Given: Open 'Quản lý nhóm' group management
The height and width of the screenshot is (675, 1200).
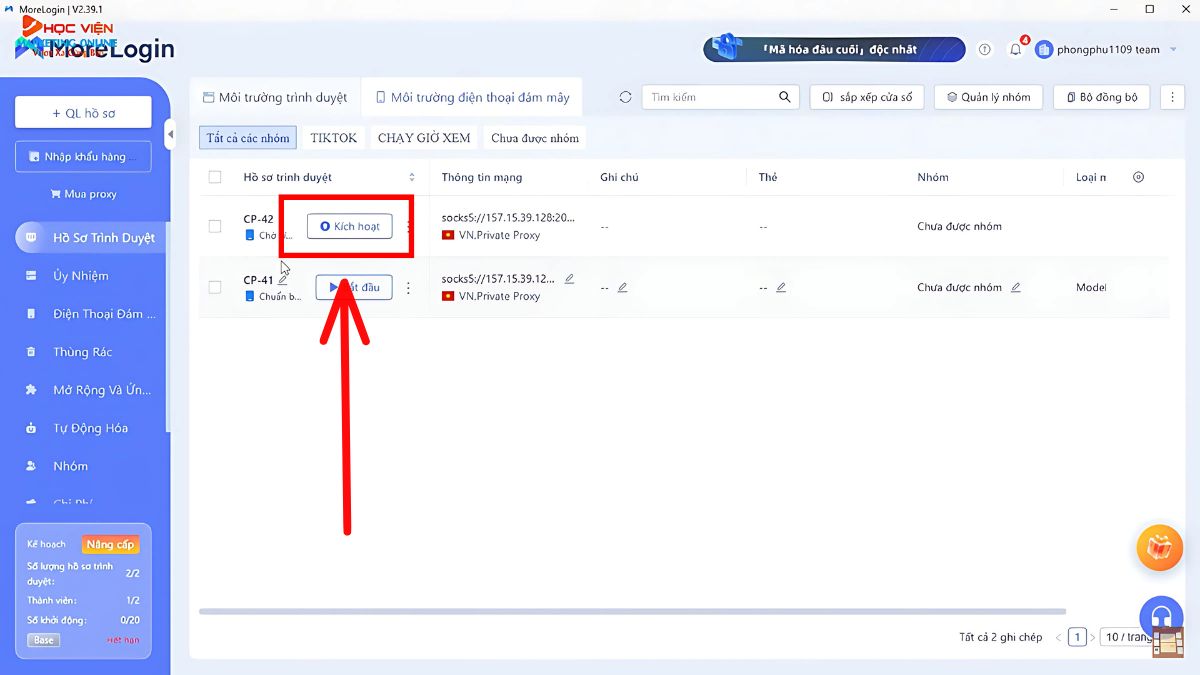Looking at the screenshot, I should tap(989, 97).
